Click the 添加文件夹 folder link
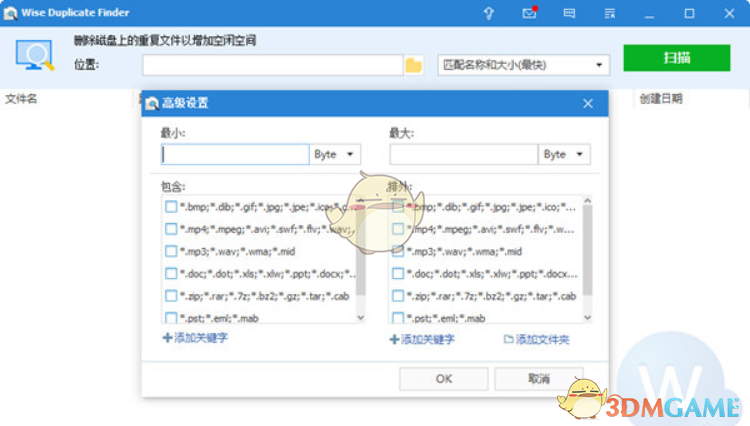This screenshot has height=426, width=750. (x=537, y=340)
